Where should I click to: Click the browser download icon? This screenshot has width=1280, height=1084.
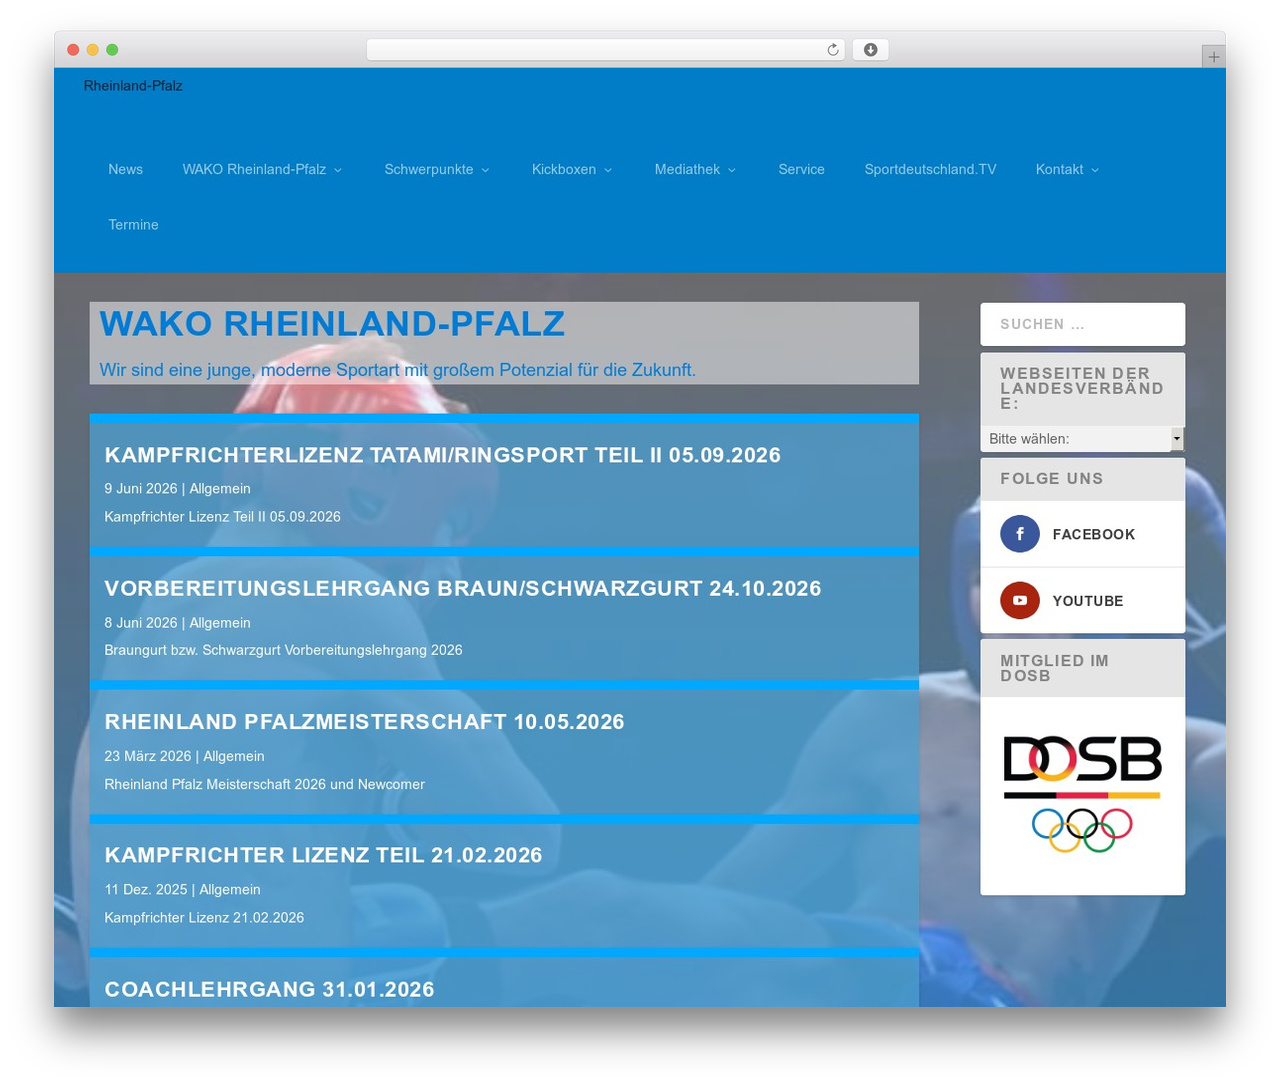tap(871, 50)
